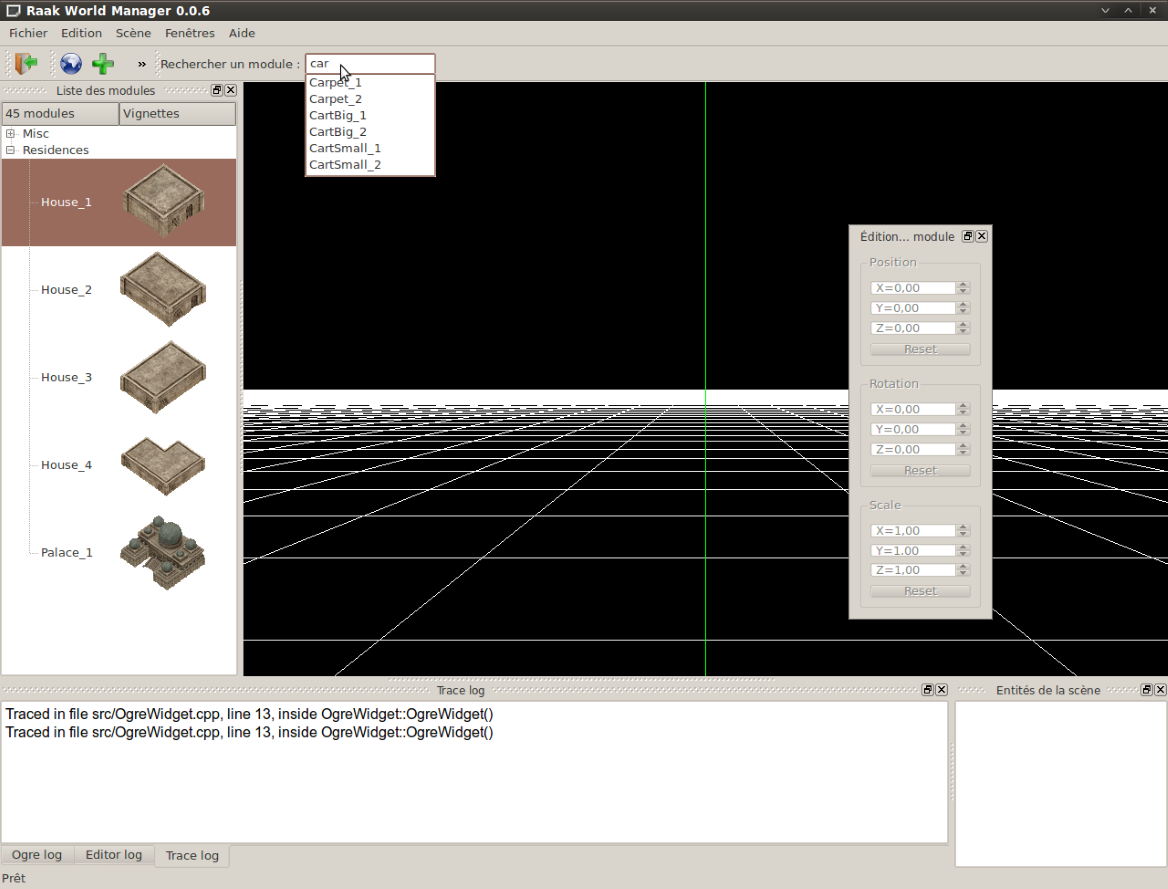Click the module search input field
Screen dimensions: 1168x889
[x=370, y=63]
